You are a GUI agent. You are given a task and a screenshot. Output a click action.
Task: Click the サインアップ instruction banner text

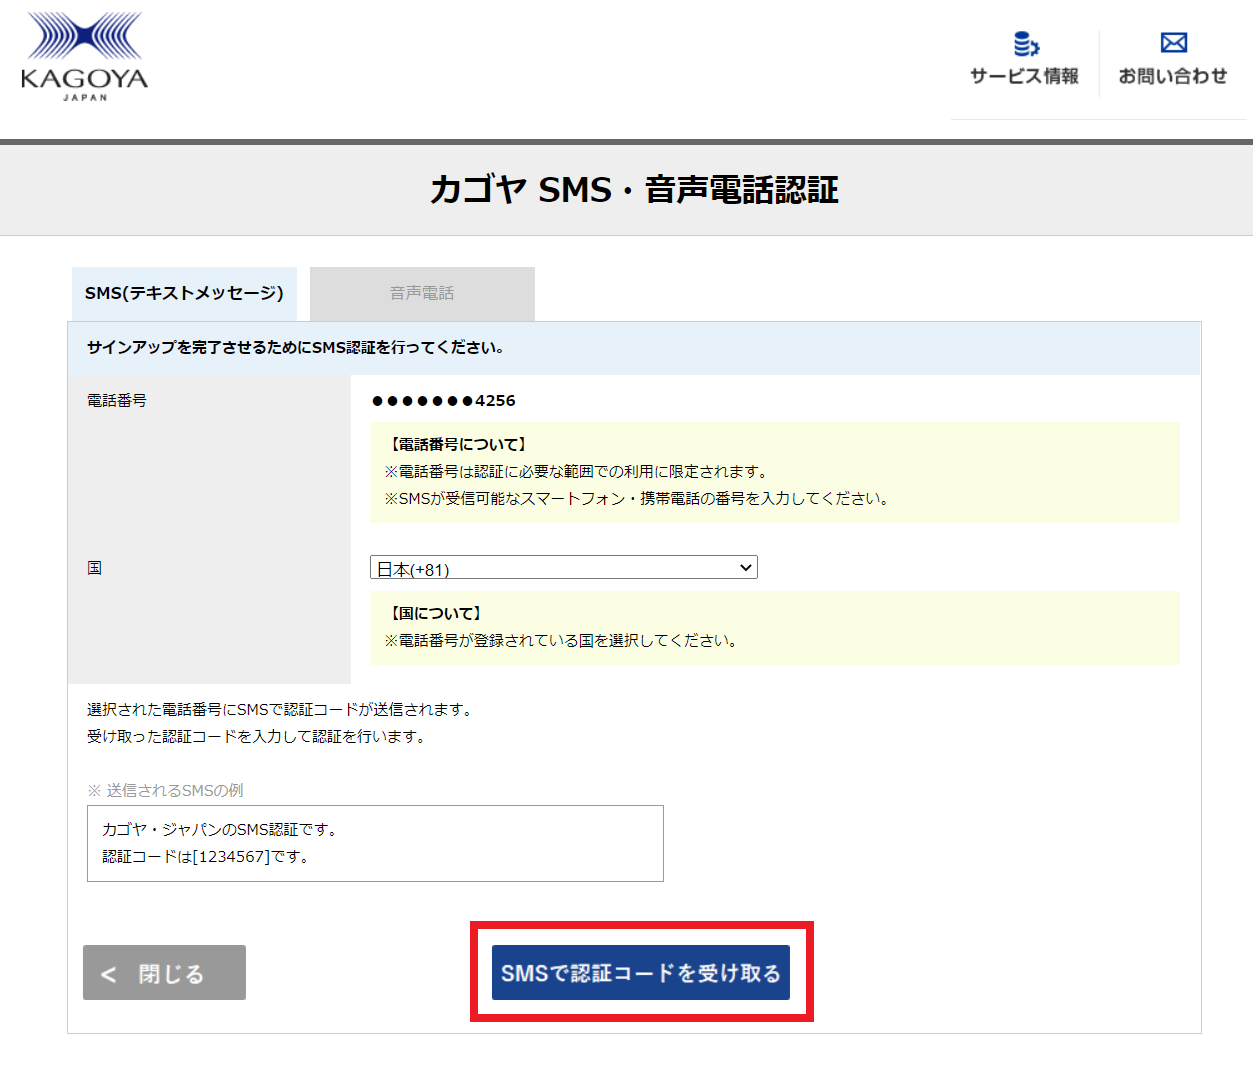pos(296,347)
